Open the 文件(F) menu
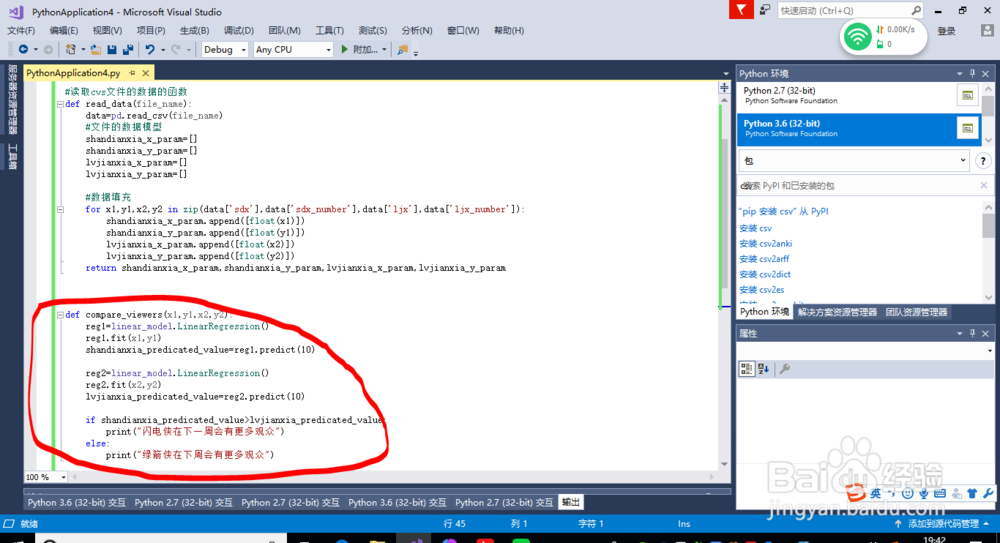This screenshot has height=543, width=1000. point(21,31)
